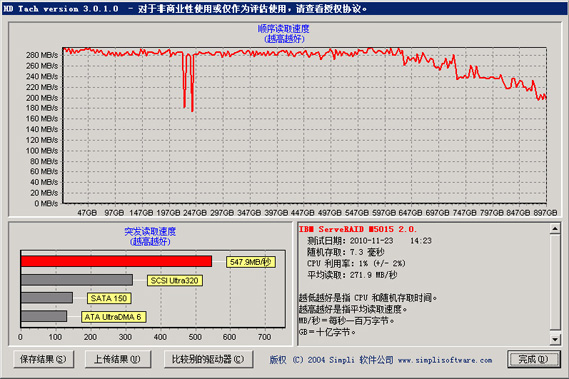Select the red 547.9MB/秒 burst speed bar
Screen dimensions: 569x379
116,261
